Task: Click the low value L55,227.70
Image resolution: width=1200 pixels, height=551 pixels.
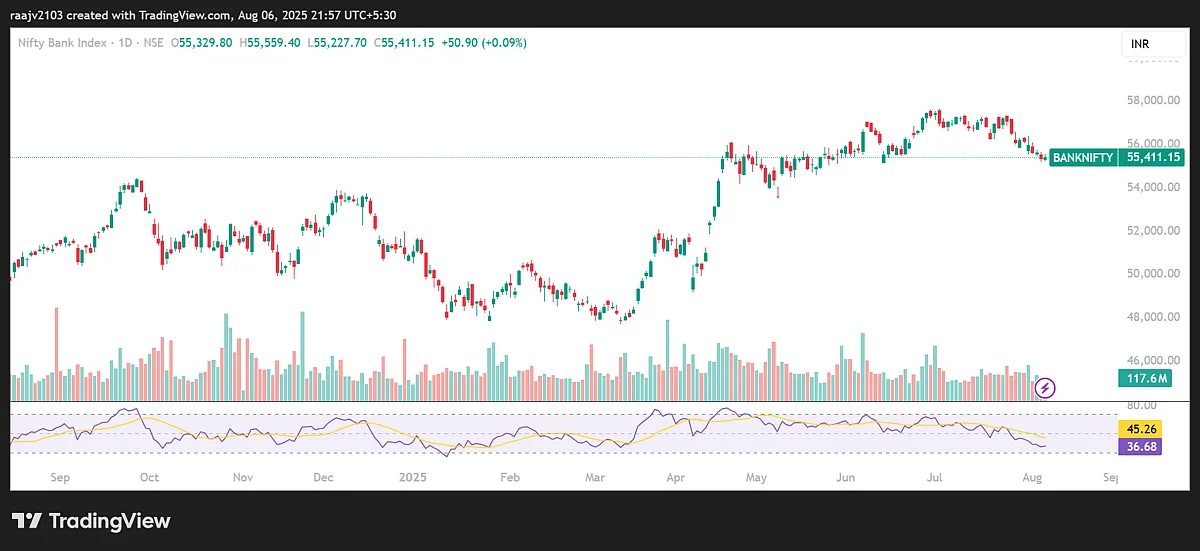Action: [338, 43]
